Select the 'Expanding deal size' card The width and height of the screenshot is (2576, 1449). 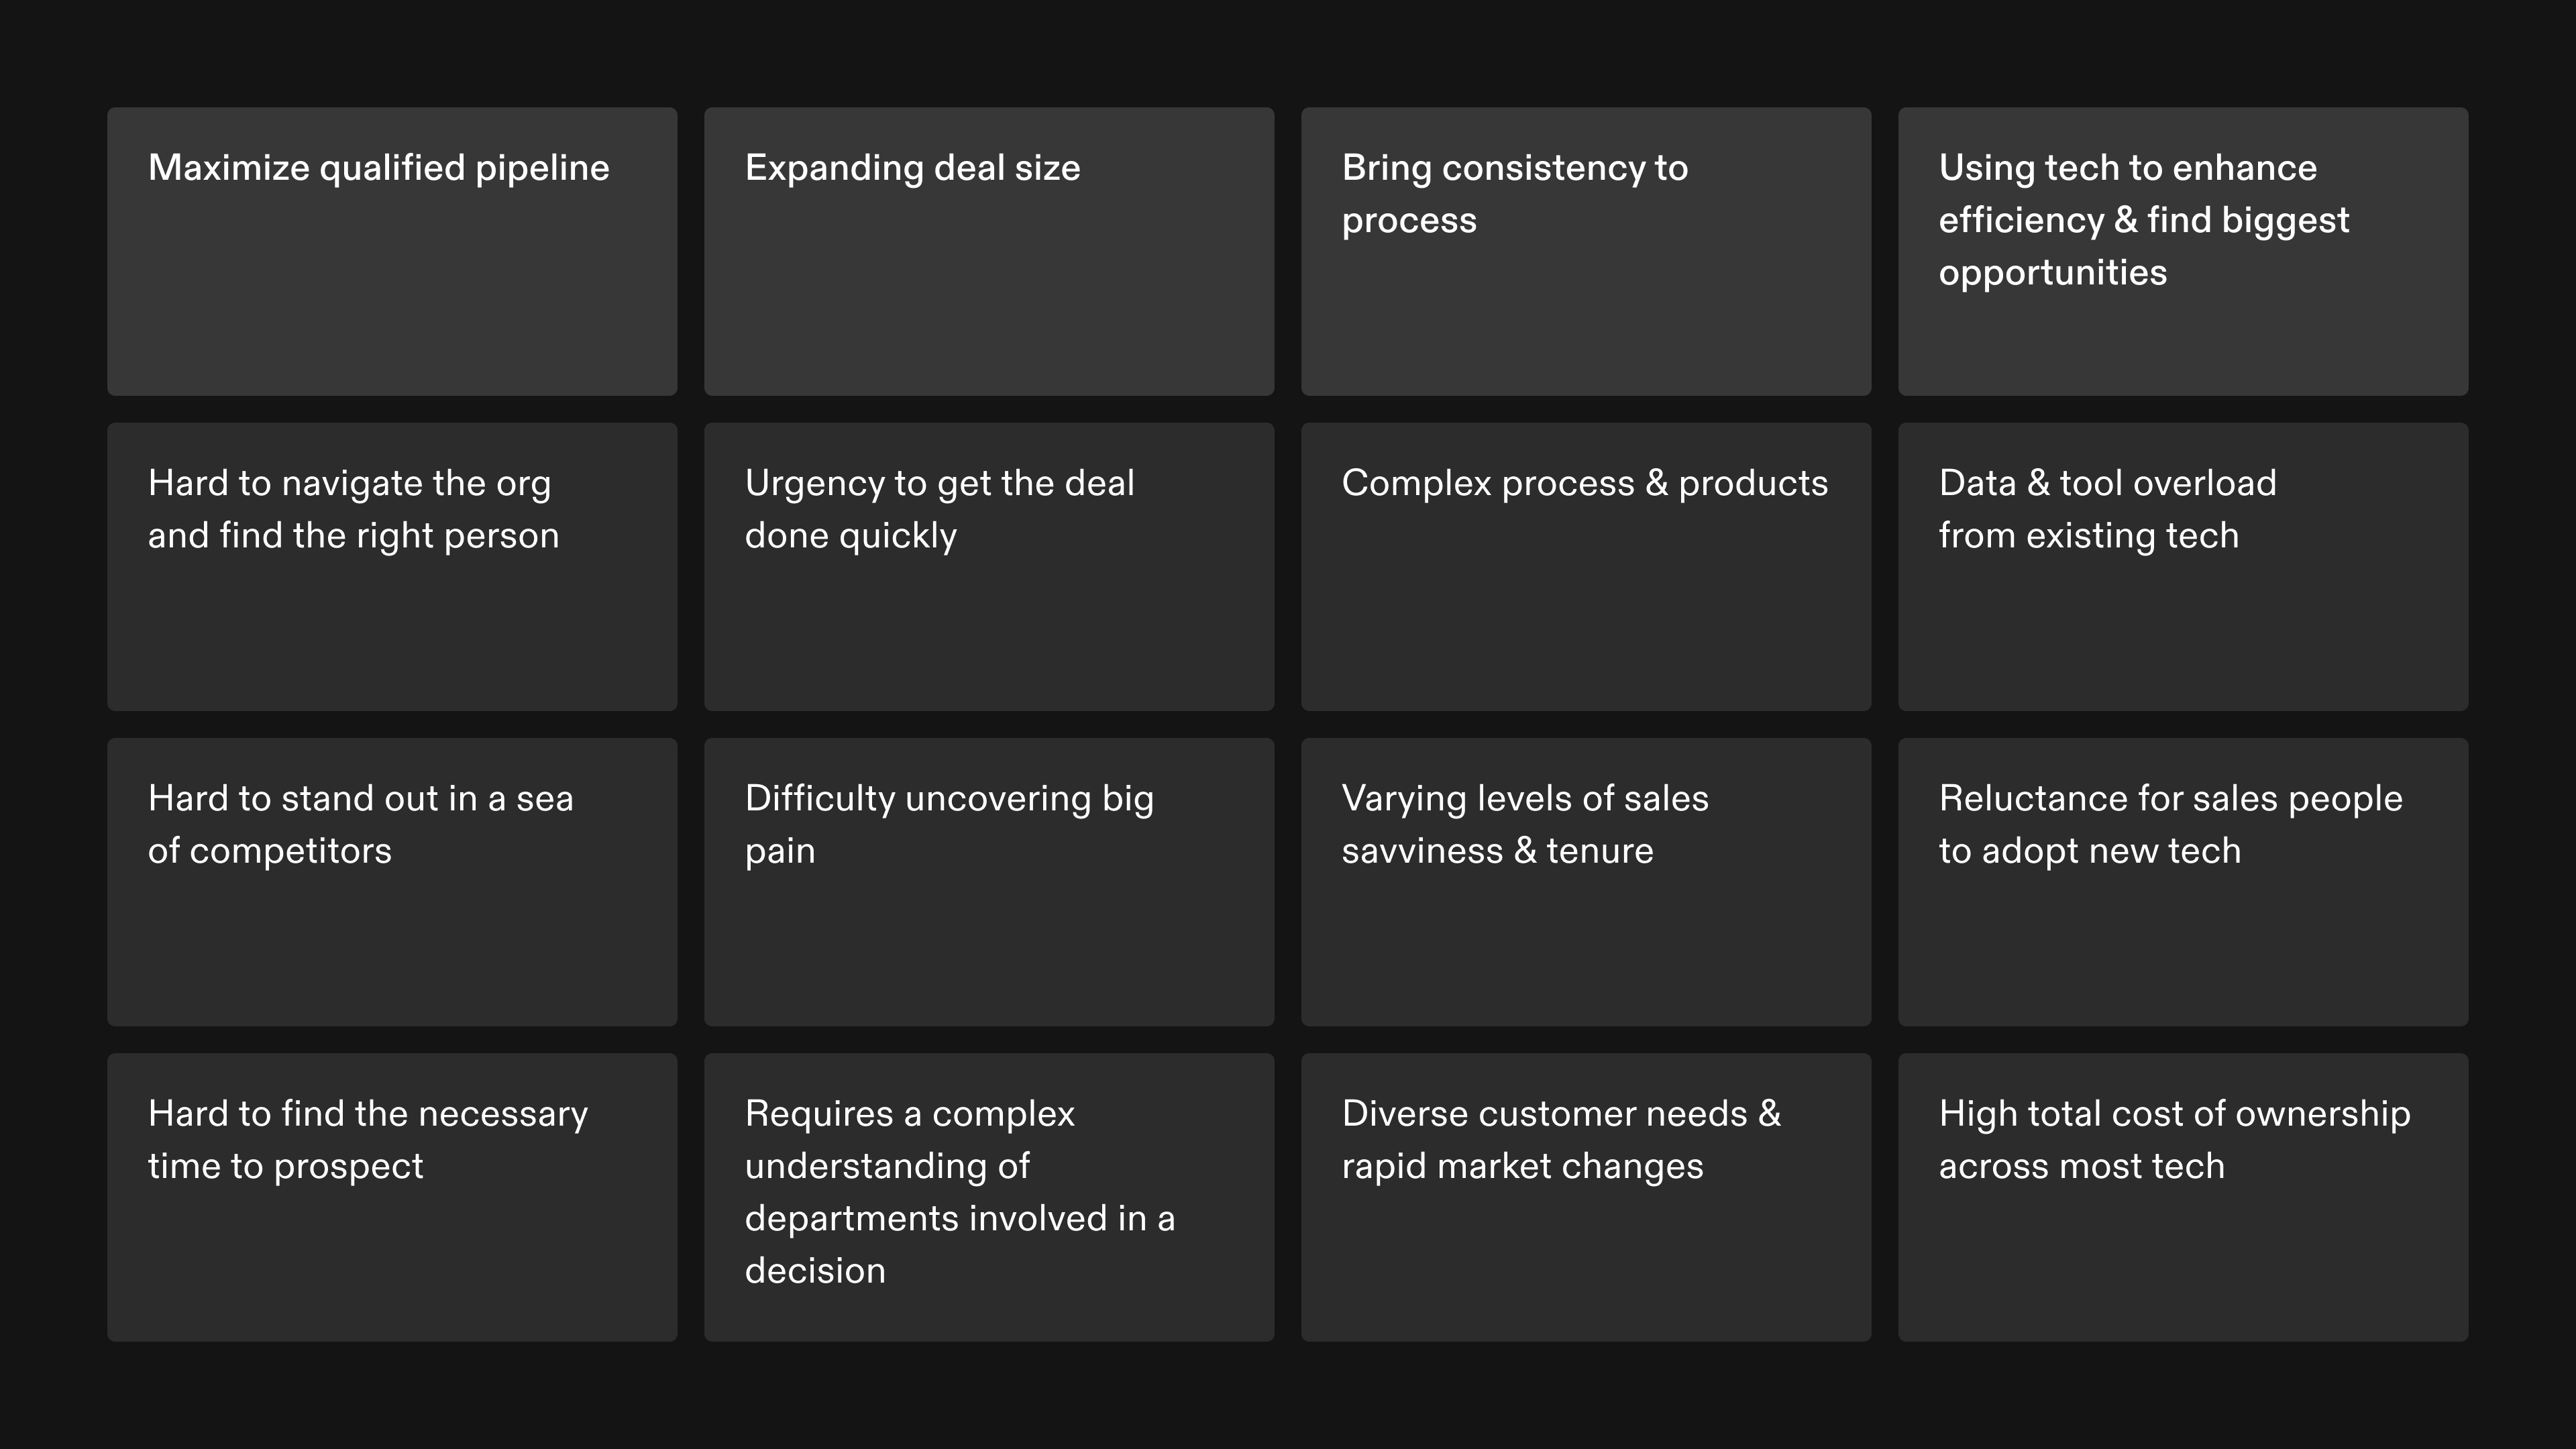[989, 251]
